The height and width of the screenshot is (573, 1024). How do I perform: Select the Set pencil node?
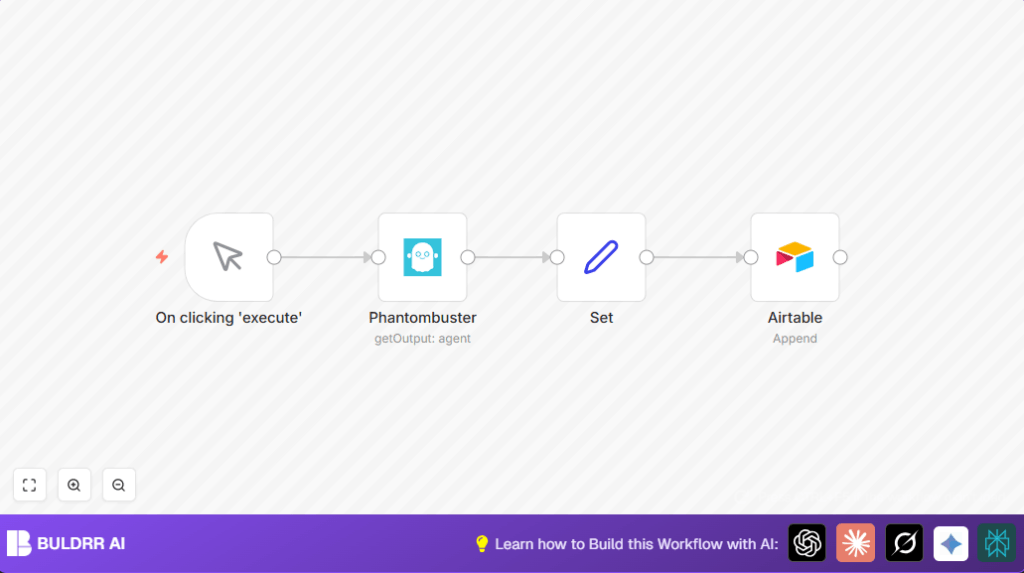(601, 257)
